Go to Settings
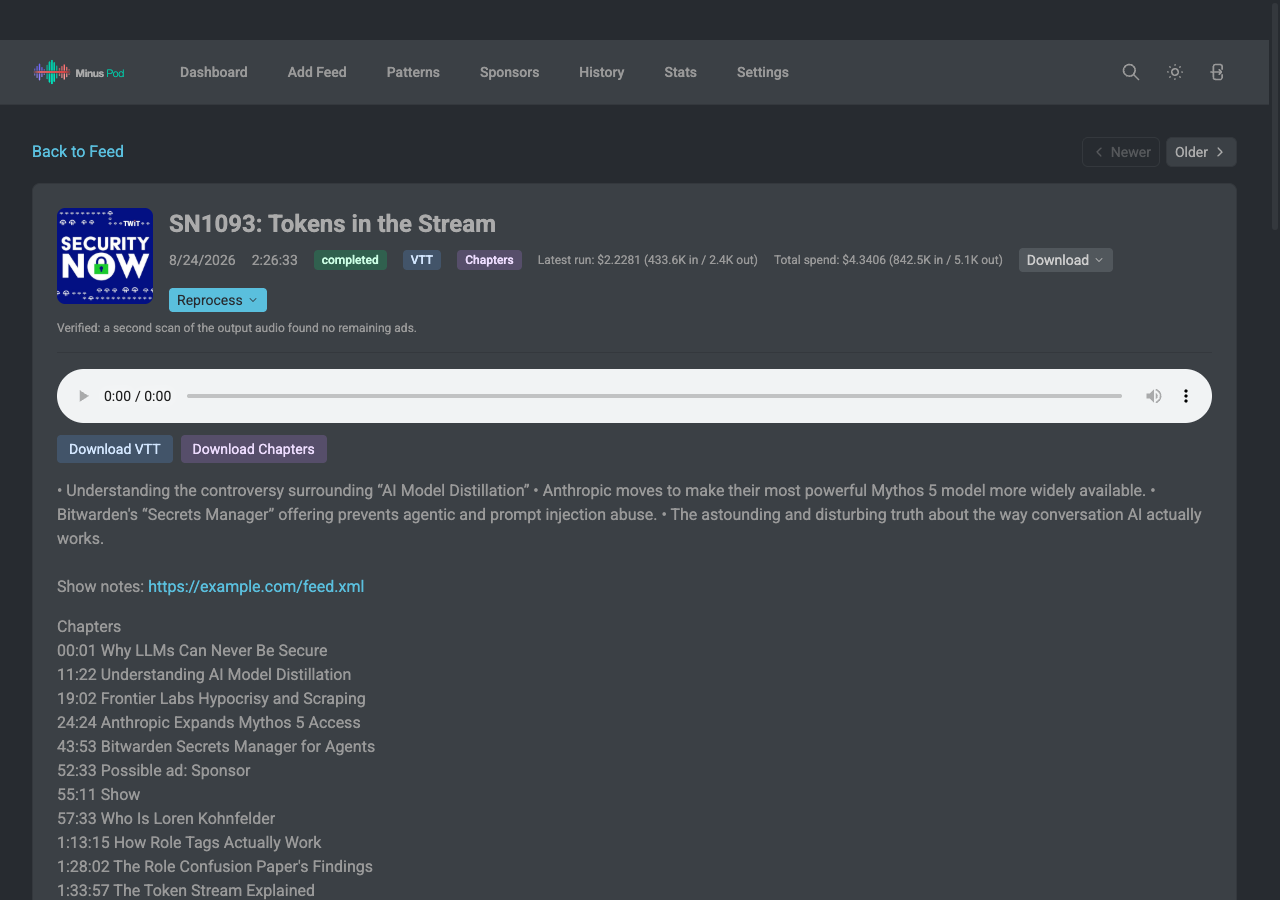The height and width of the screenshot is (900, 1280). click(x=763, y=72)
